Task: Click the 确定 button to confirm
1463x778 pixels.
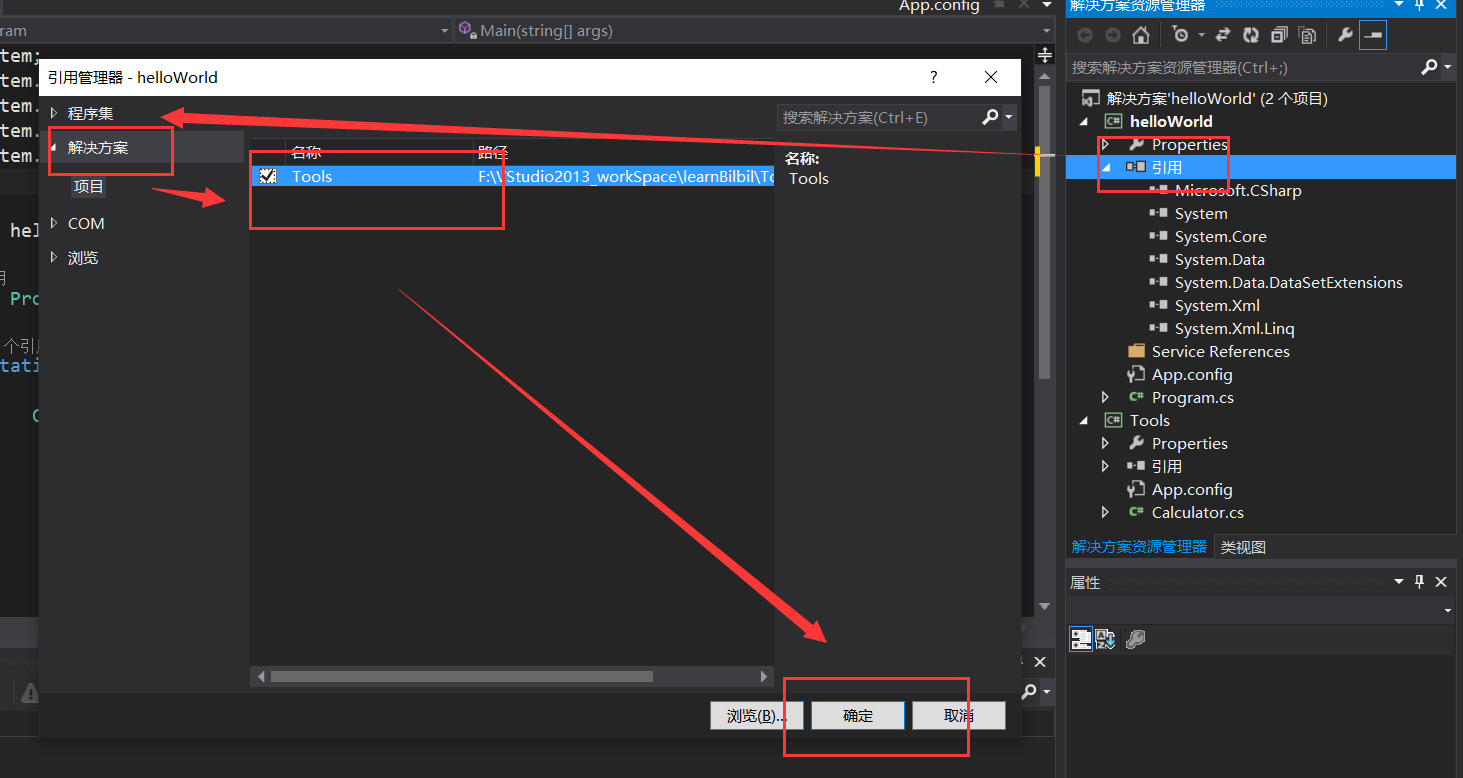Action: (x=856, y=715)
